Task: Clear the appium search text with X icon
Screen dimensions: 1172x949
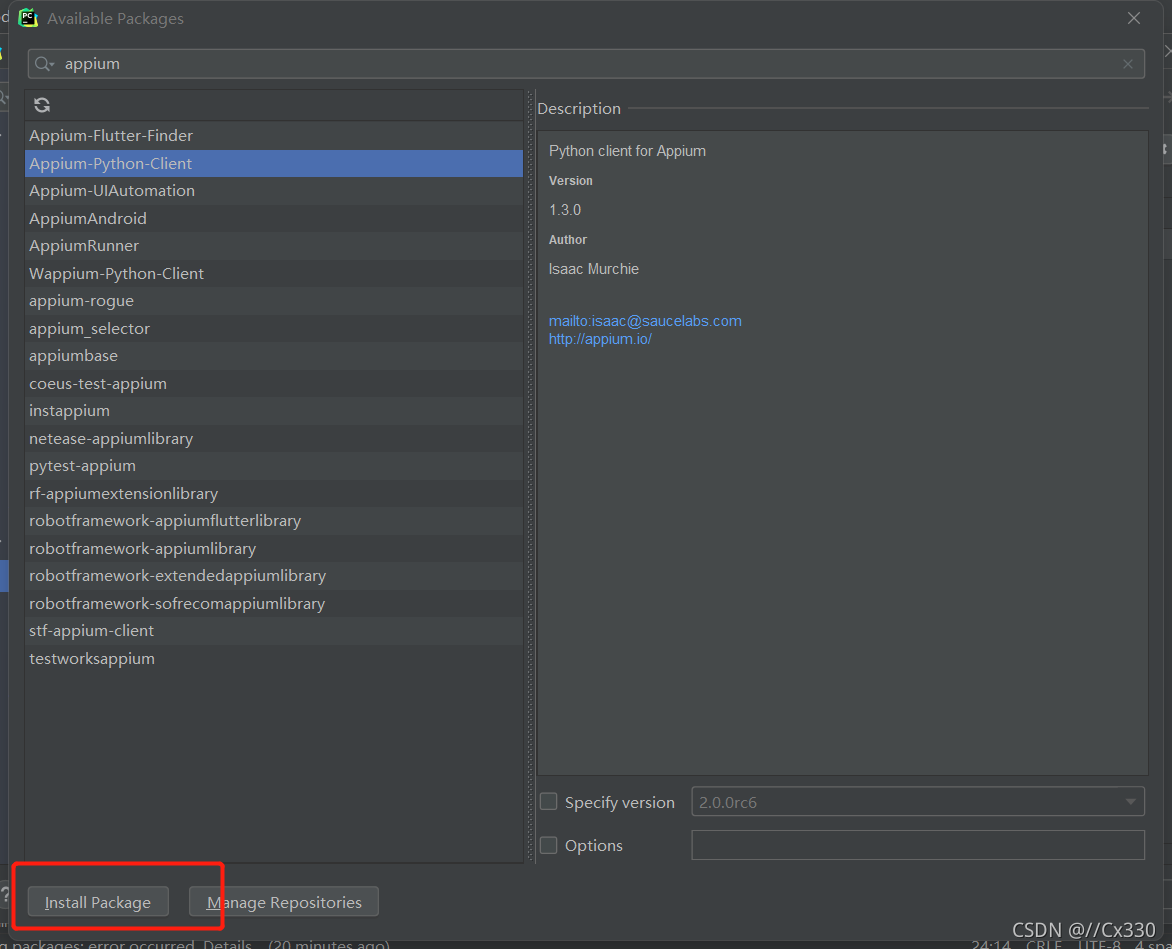Action: click(1128, 64)
